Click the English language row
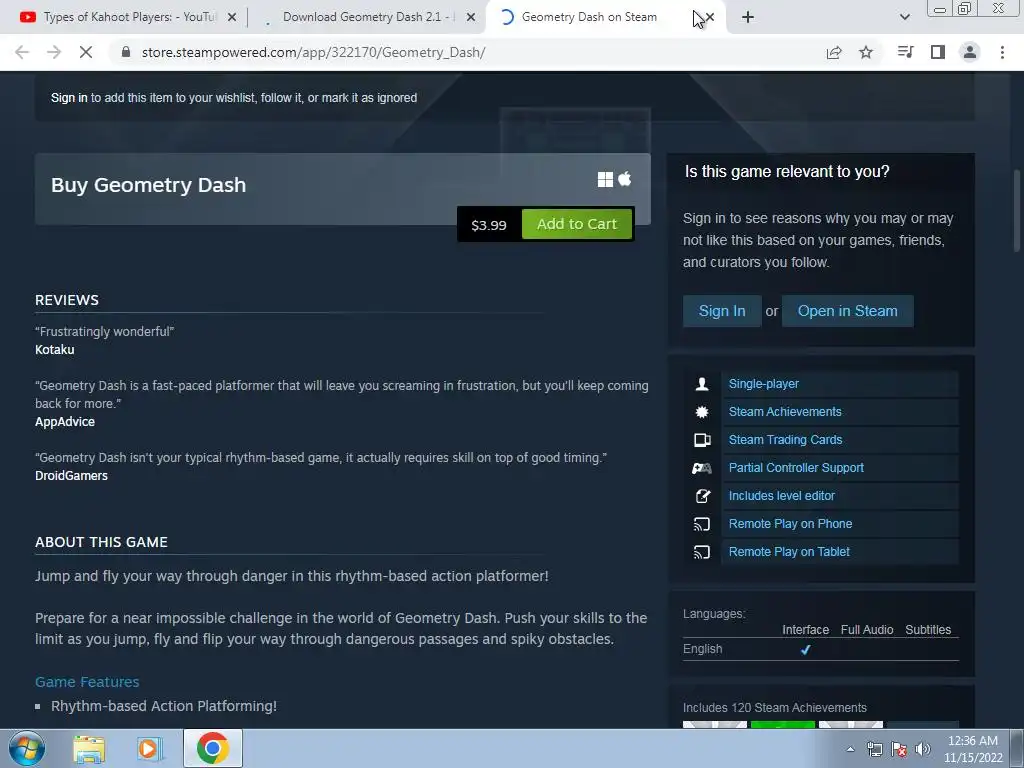This screenshot has width=1024, height=768. [x=820, y=649]
